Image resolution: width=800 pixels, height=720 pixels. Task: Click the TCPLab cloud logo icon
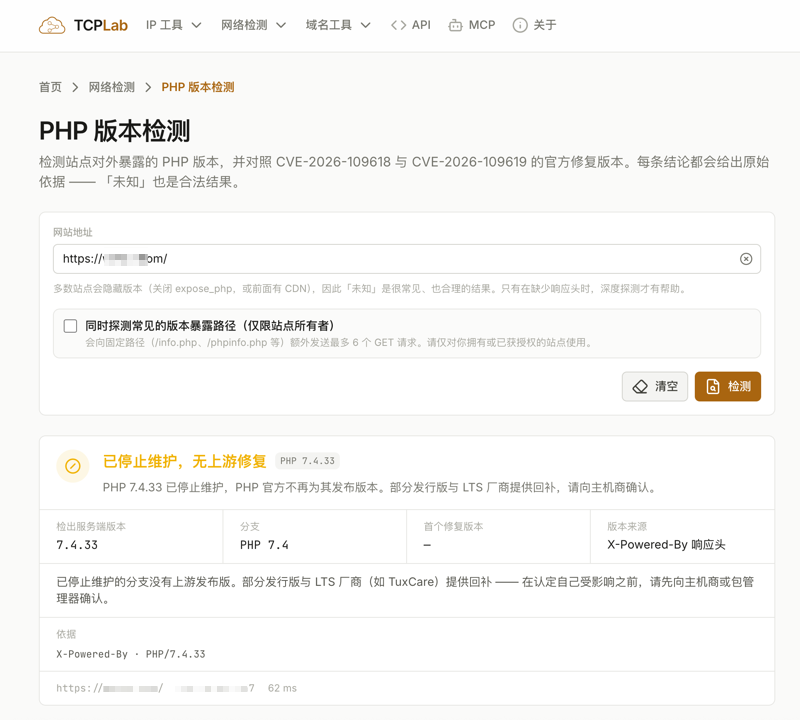click(52, 25)
